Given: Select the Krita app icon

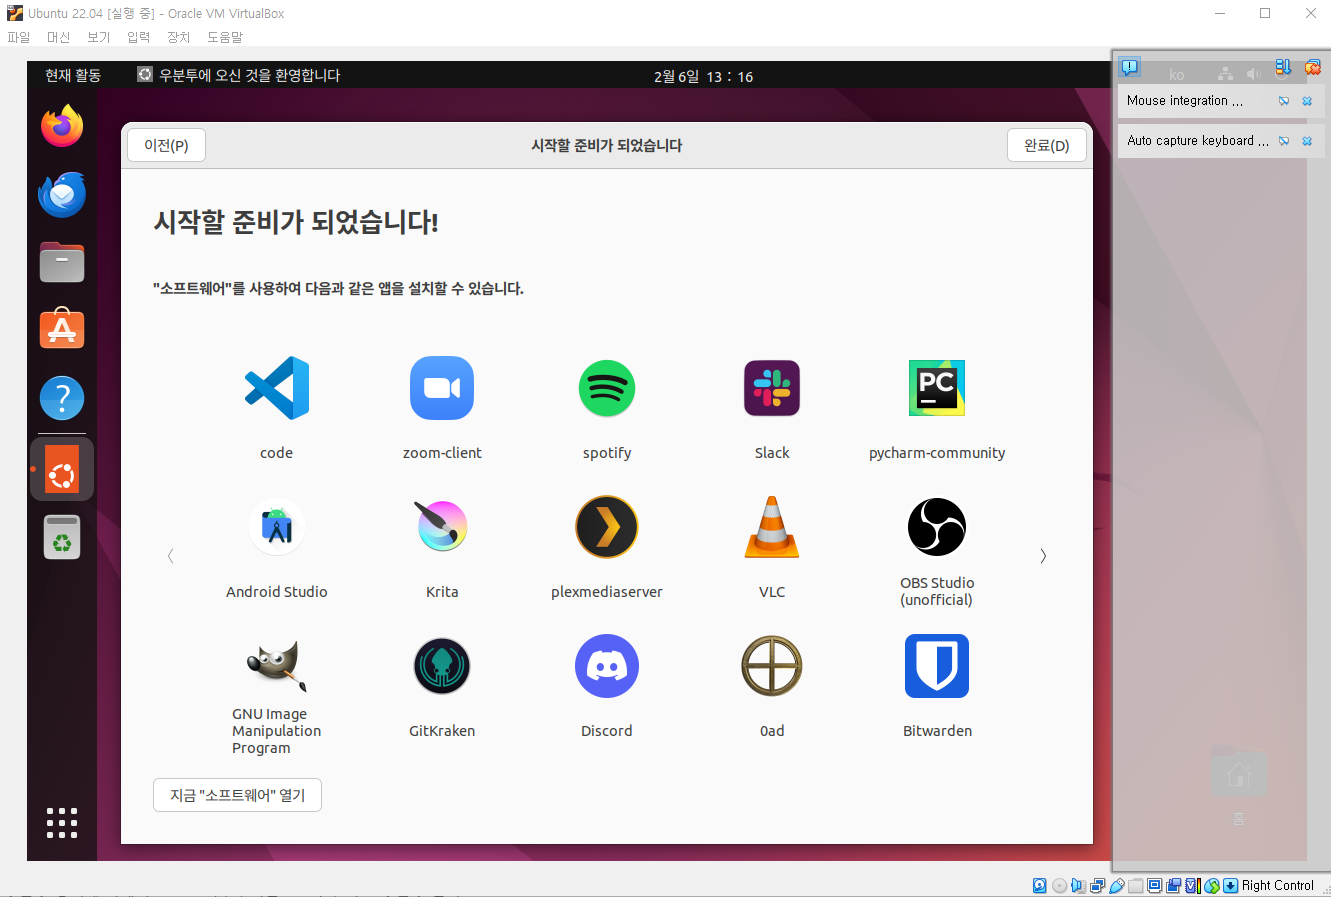Looking at the screenshot, I should [x=442, y=527].
